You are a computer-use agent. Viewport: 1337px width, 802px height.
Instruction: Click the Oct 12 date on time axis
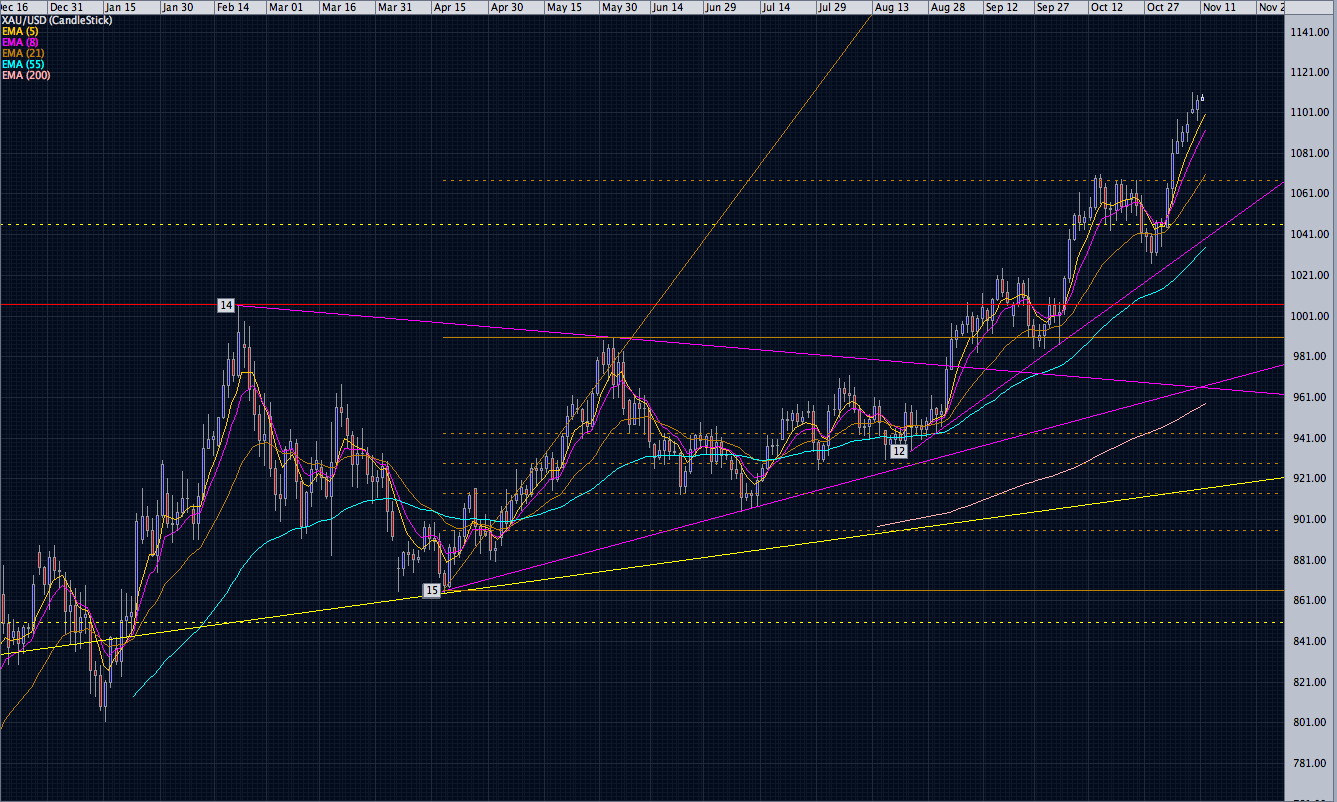coord(1109,7)
